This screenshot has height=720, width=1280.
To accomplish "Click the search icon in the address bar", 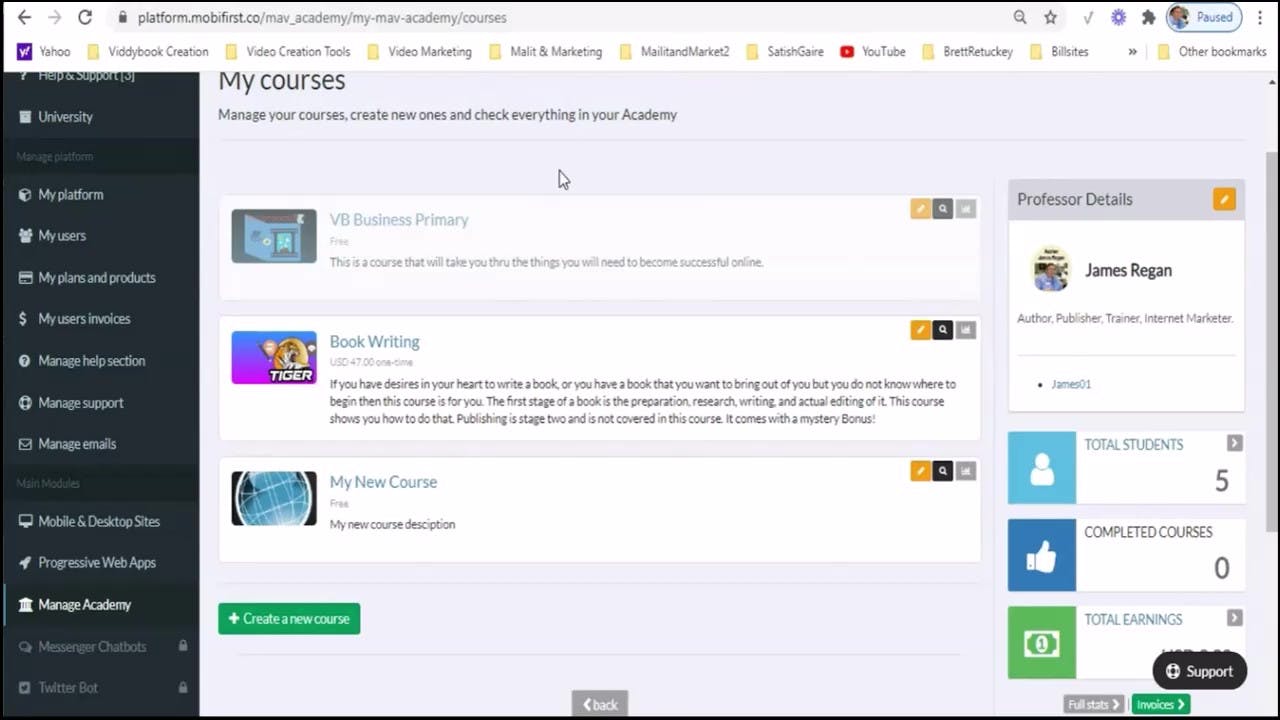I will [x=1020, y=17].
